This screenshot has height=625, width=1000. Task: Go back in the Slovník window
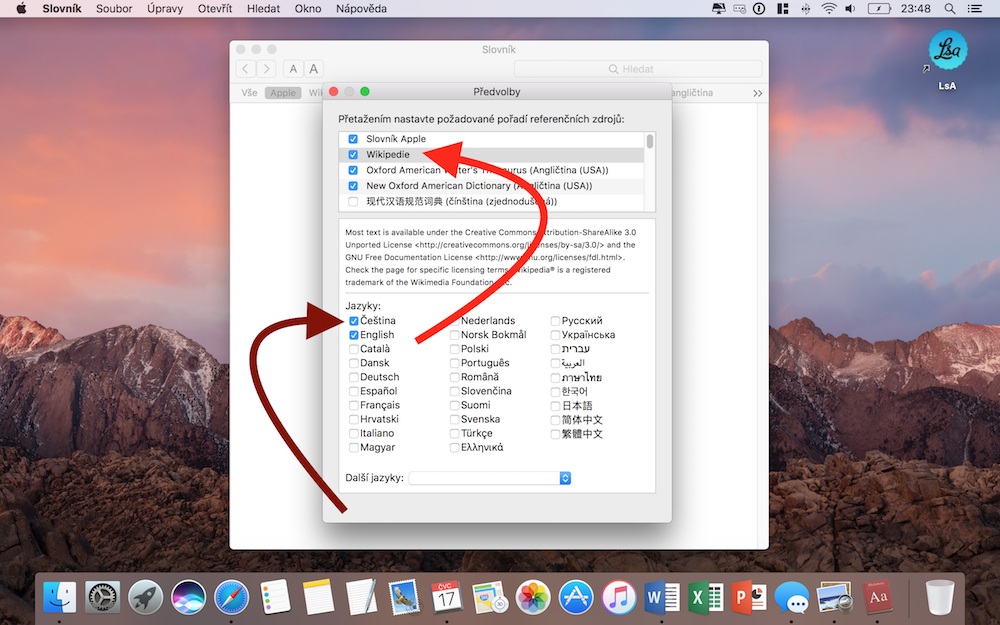pos(246,68)
